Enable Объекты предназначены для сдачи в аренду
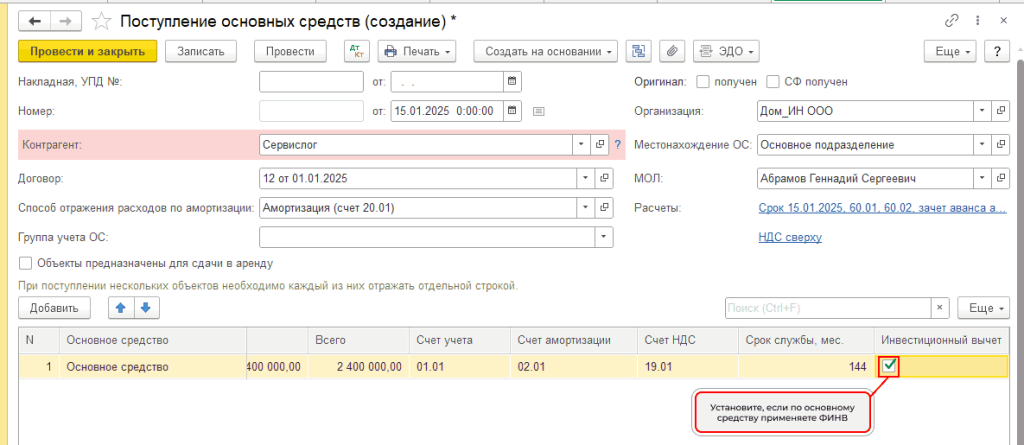Viewport: 1024px width, 445px height. pyautogui.click(x=25, y=263)
